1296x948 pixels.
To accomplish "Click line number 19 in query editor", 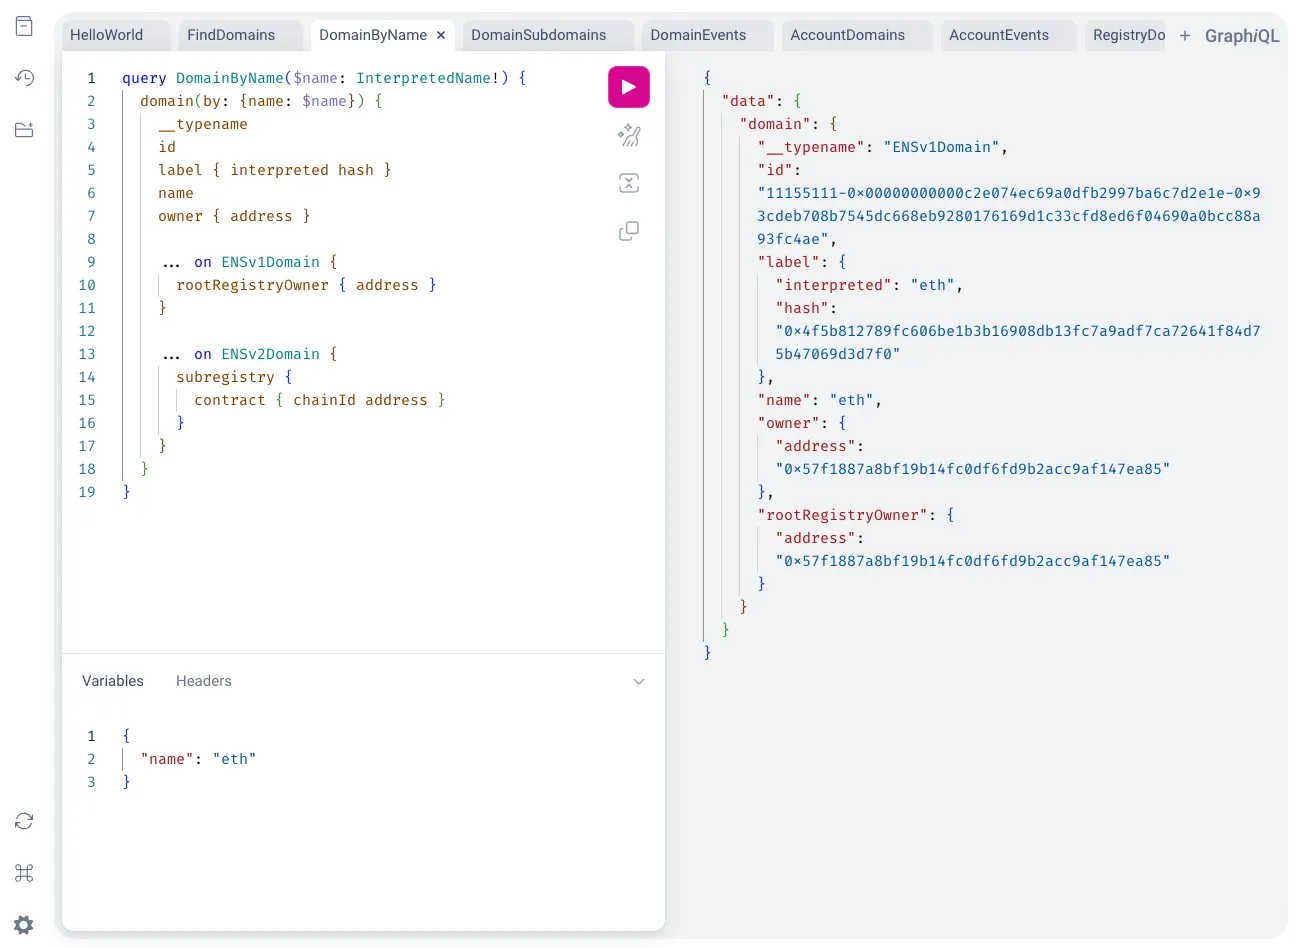I will [x=87, y=492].
